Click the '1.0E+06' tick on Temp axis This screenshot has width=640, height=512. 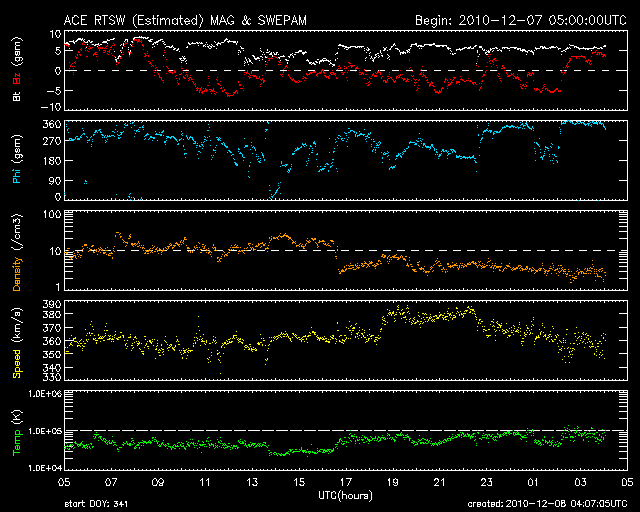[x=45, y=394]
